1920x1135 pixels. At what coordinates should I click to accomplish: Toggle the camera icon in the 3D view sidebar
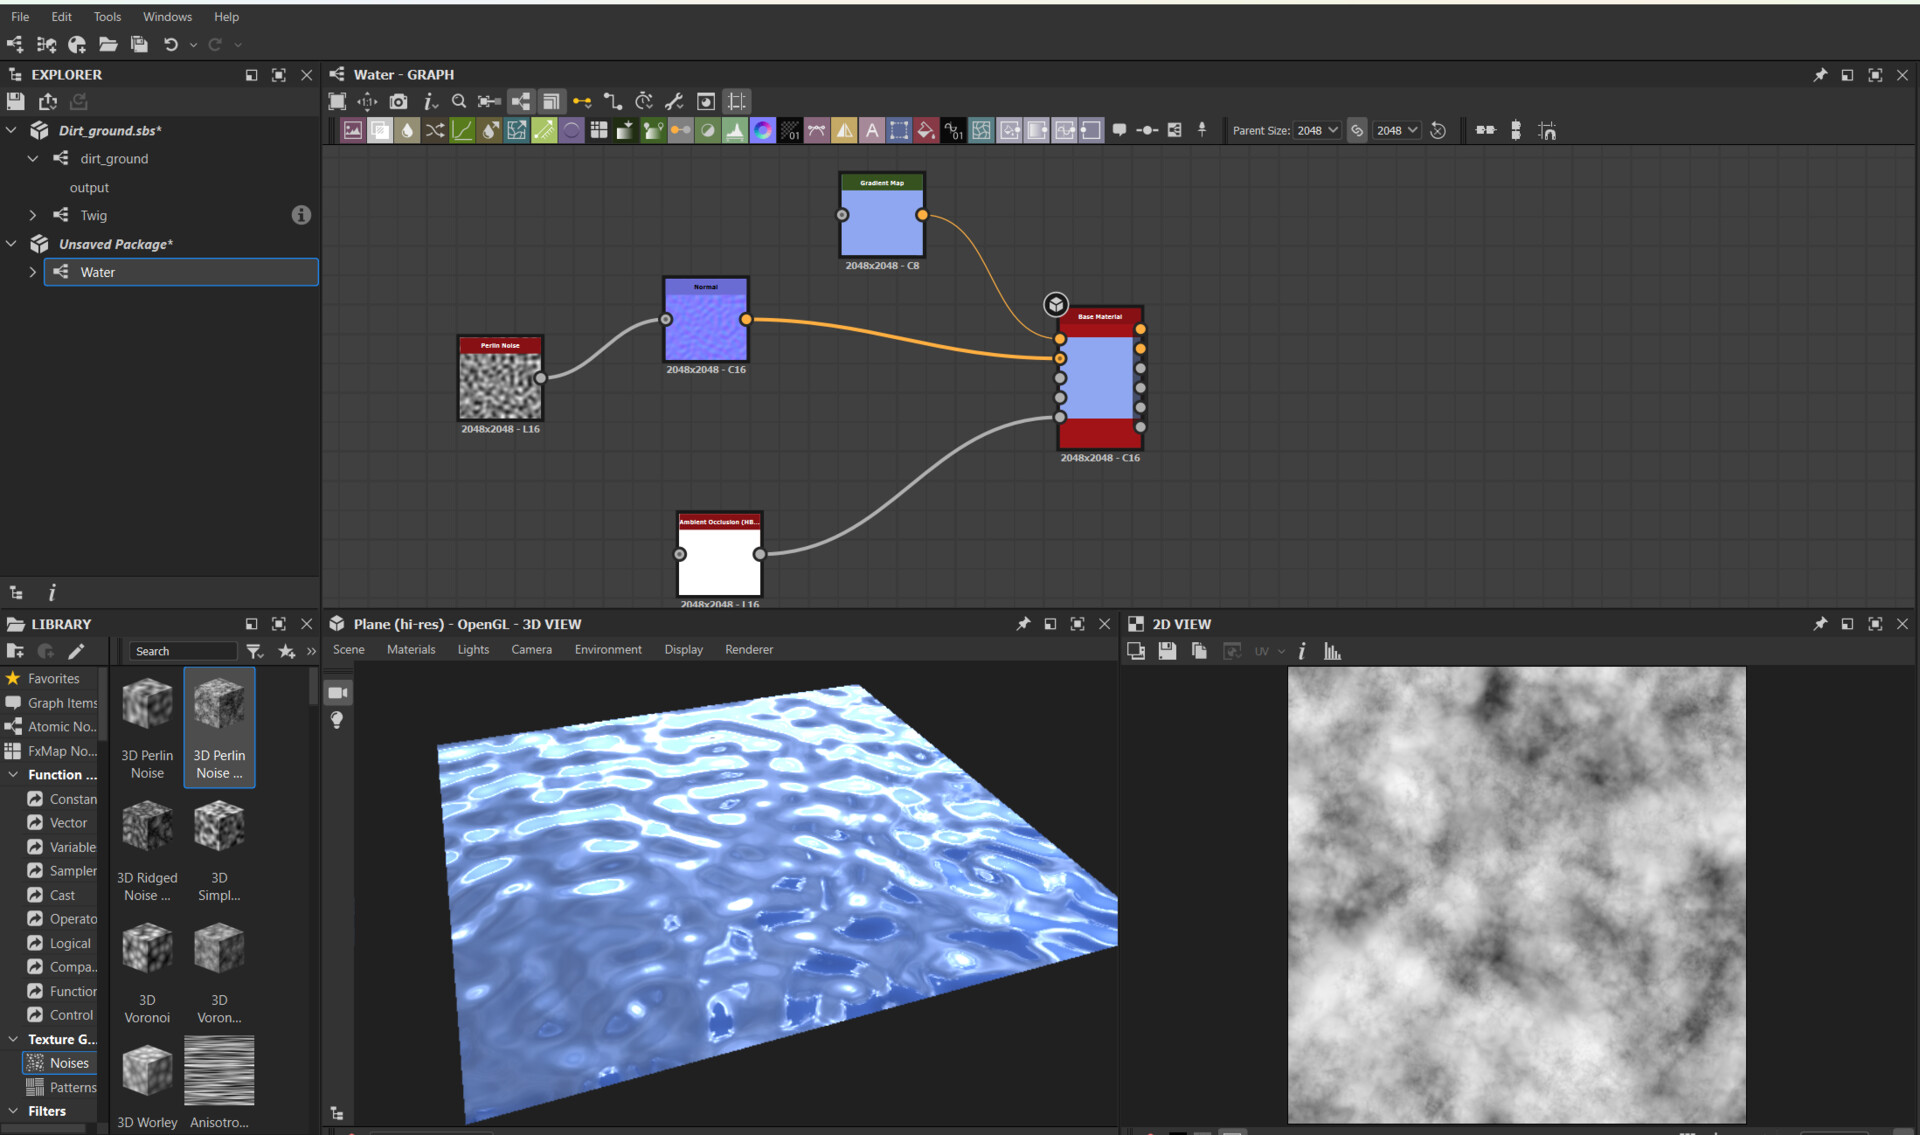(337, 691)
